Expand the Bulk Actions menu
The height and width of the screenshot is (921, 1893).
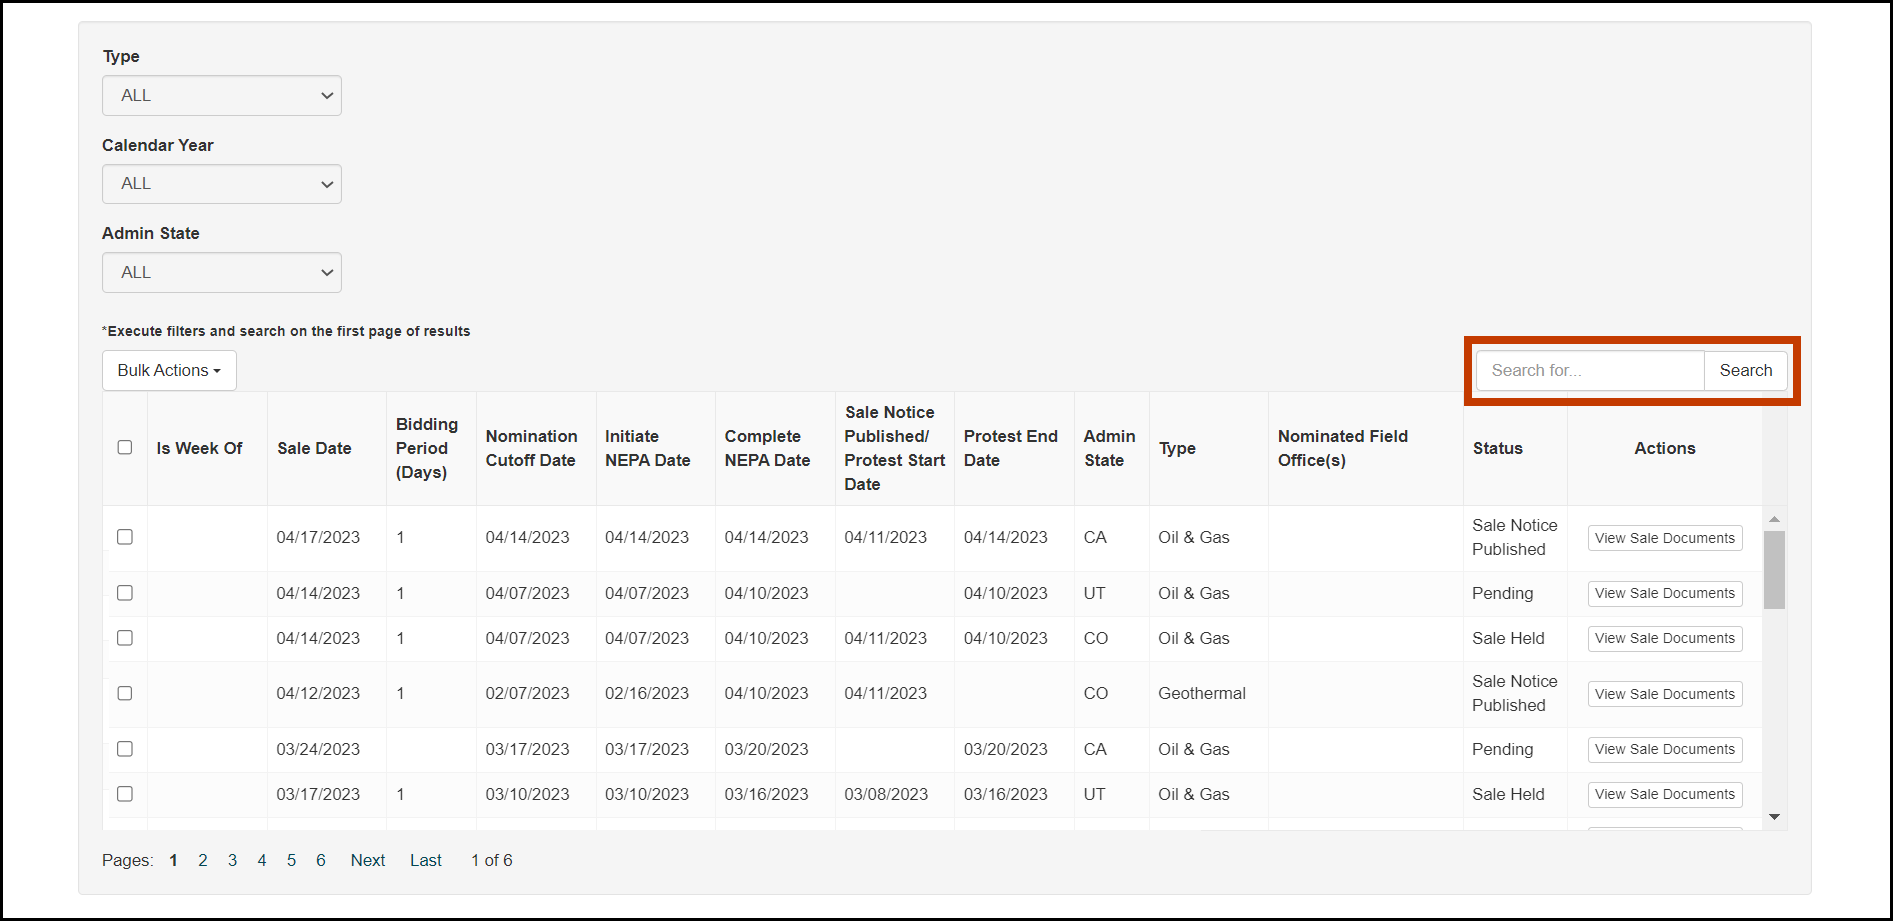pyautogui.click(x=168, y=370)
